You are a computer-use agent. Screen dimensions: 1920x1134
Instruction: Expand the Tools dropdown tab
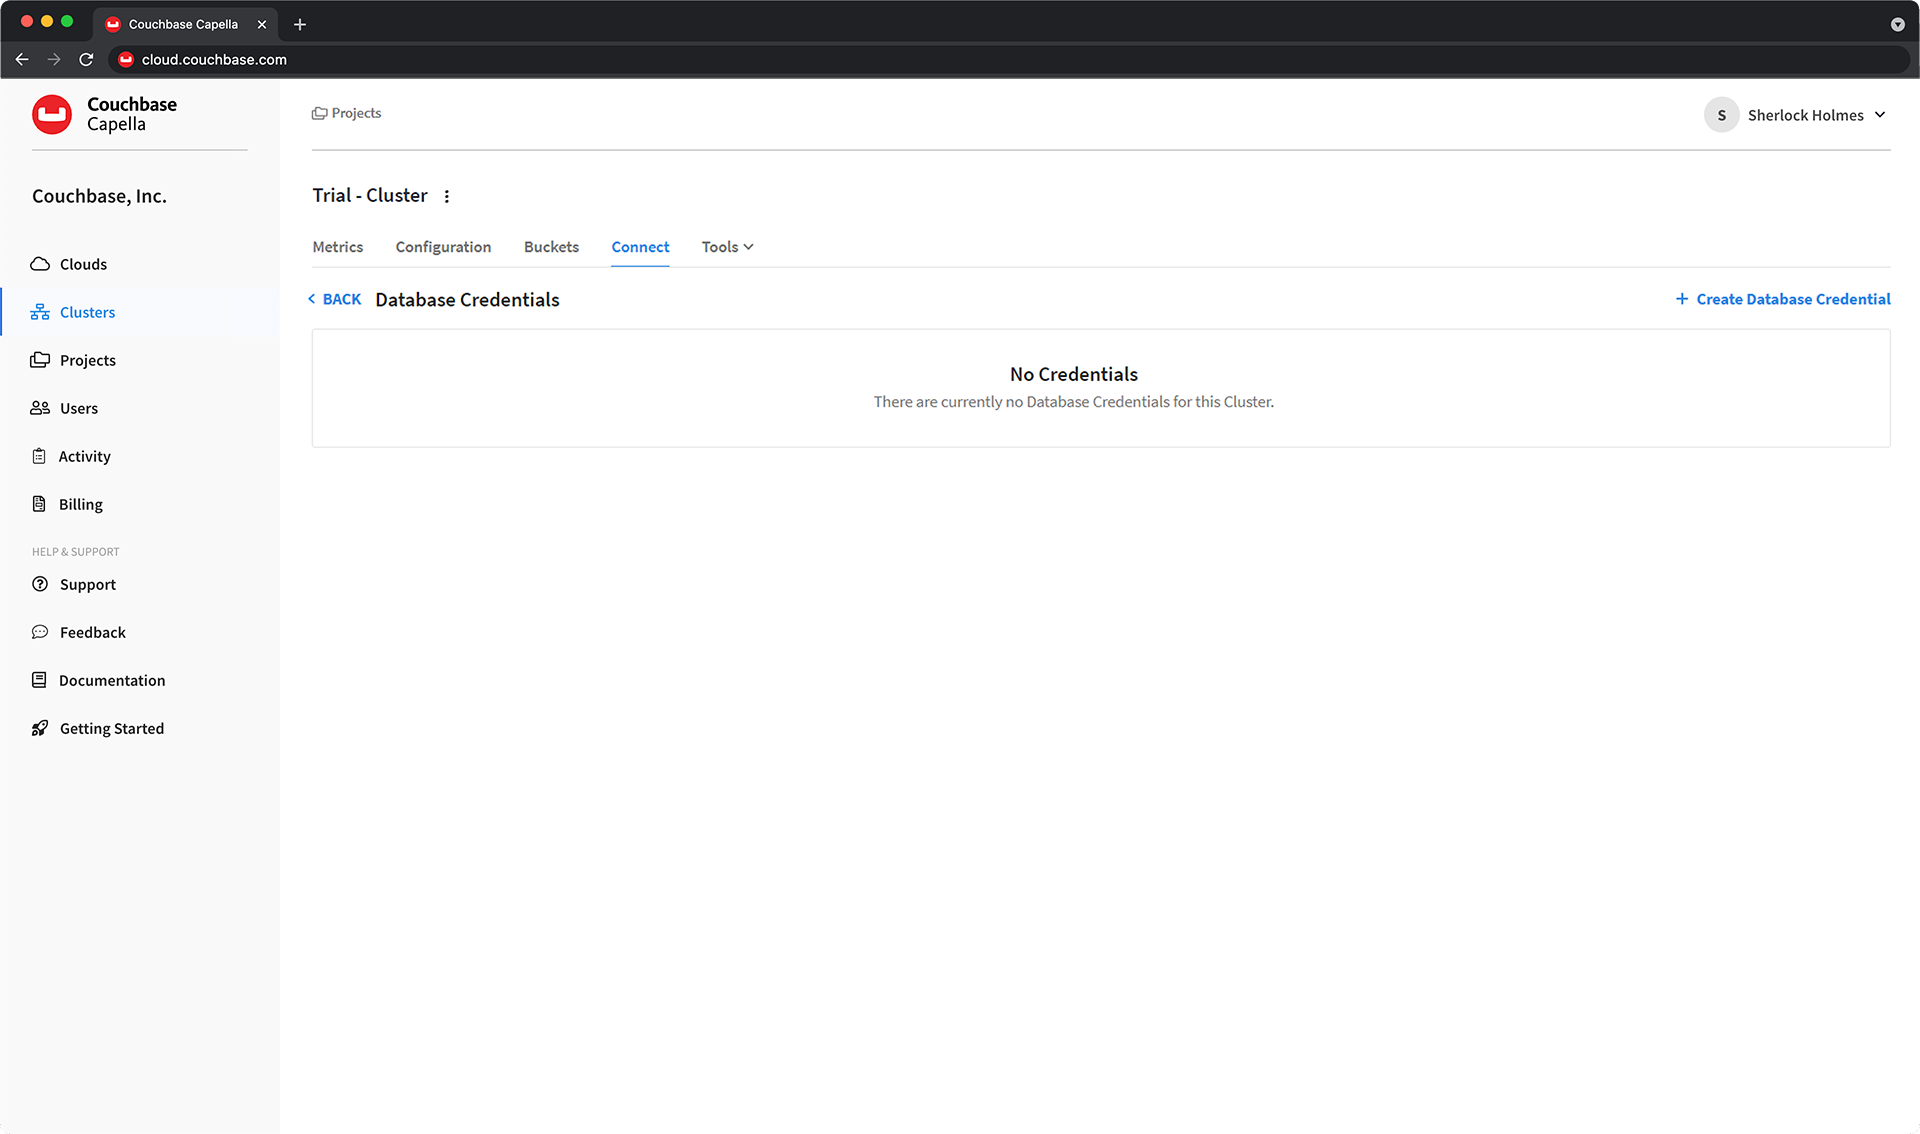click(727, 247)
